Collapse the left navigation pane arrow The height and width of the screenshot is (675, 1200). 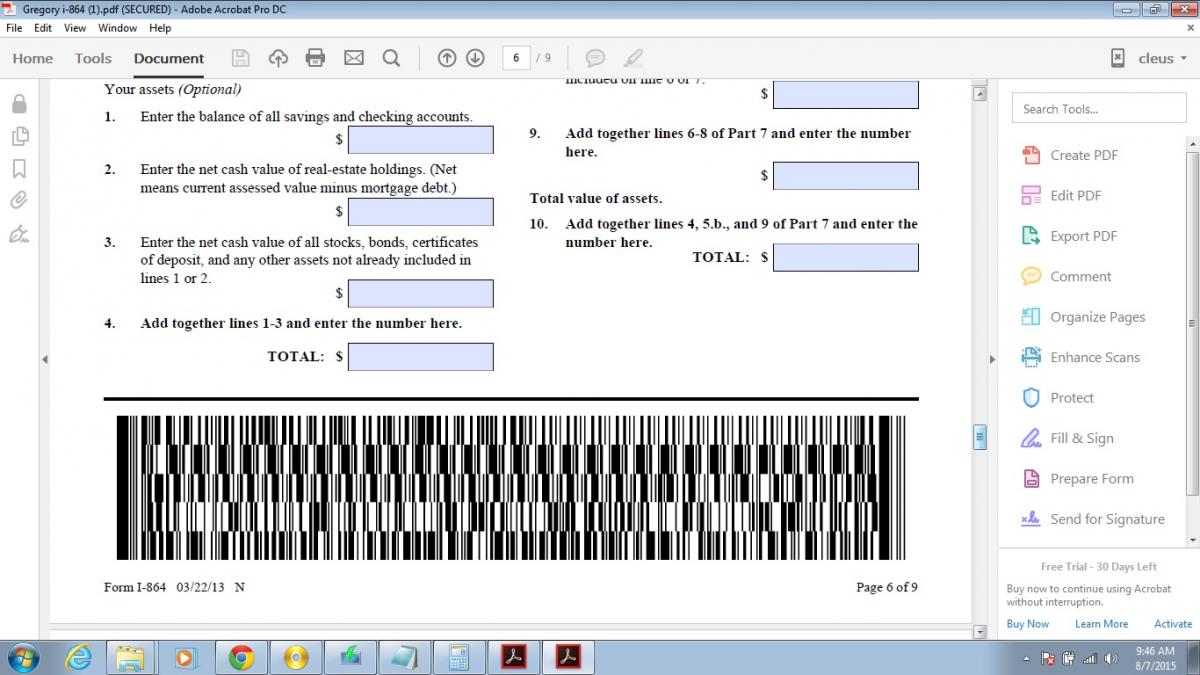pos(44,359)
